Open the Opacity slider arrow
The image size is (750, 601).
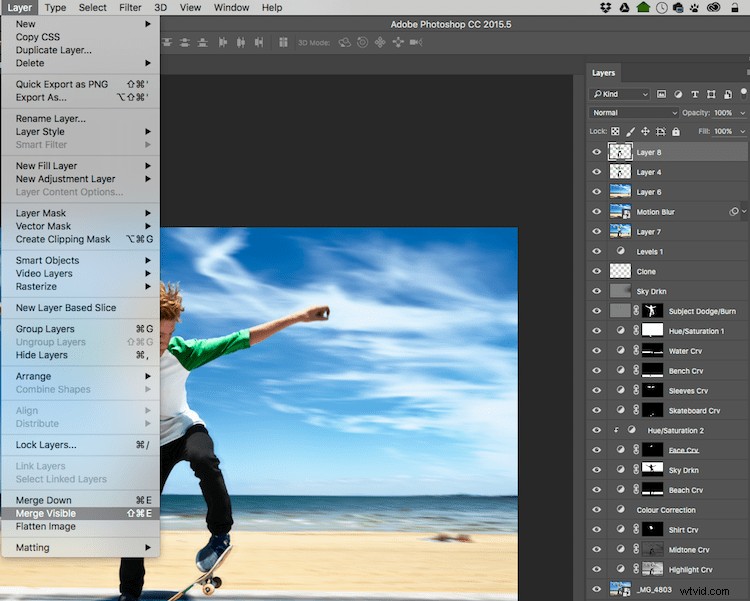pyautogui.click(x=743, y=113)
